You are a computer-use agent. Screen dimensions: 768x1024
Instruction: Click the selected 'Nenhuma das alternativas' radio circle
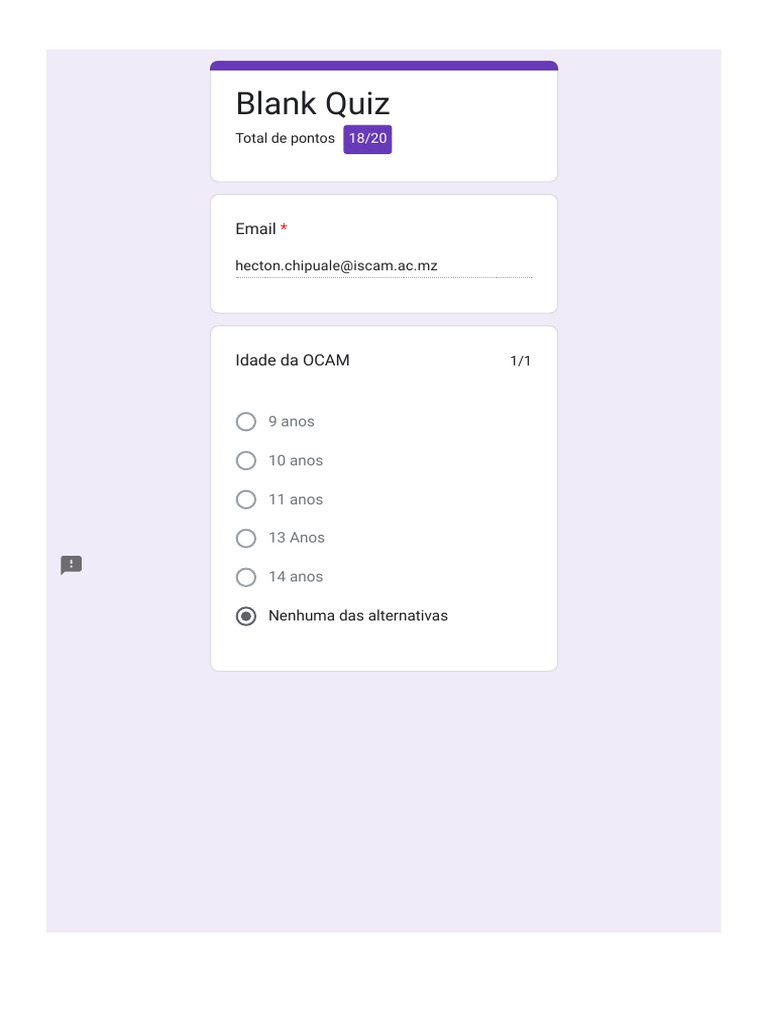point(246,616)
